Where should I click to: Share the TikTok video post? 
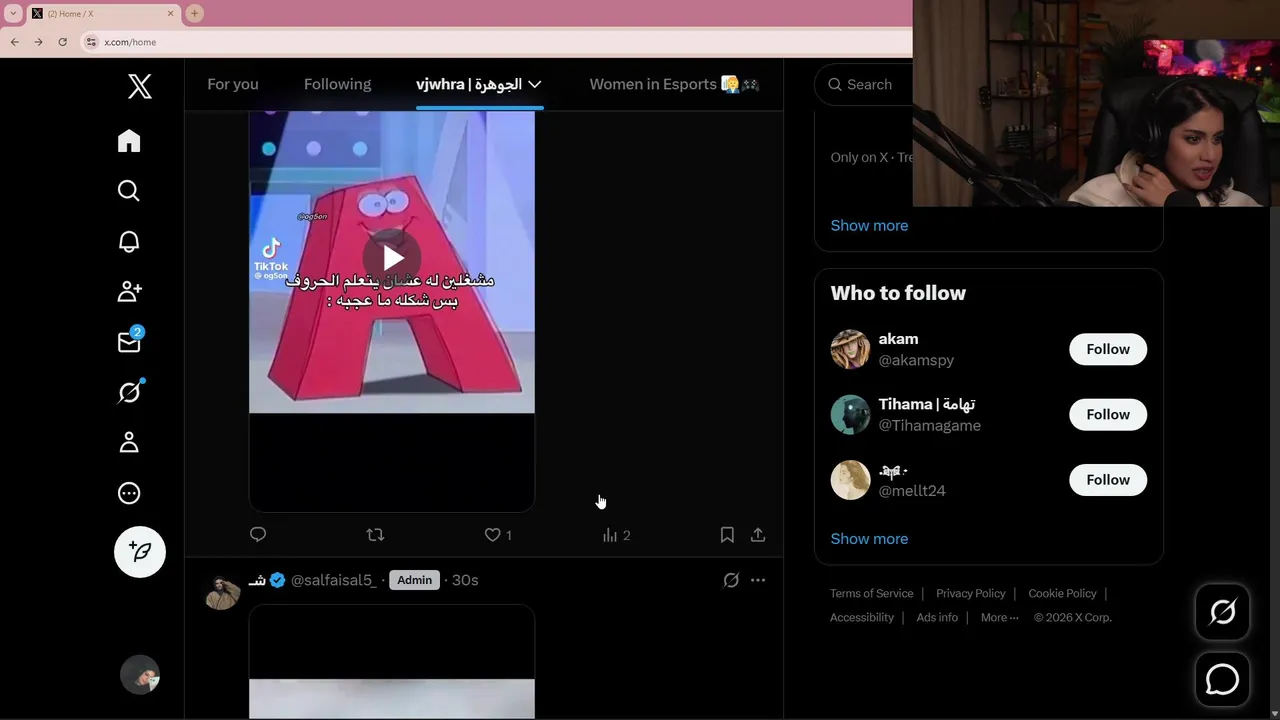[758, 535]
